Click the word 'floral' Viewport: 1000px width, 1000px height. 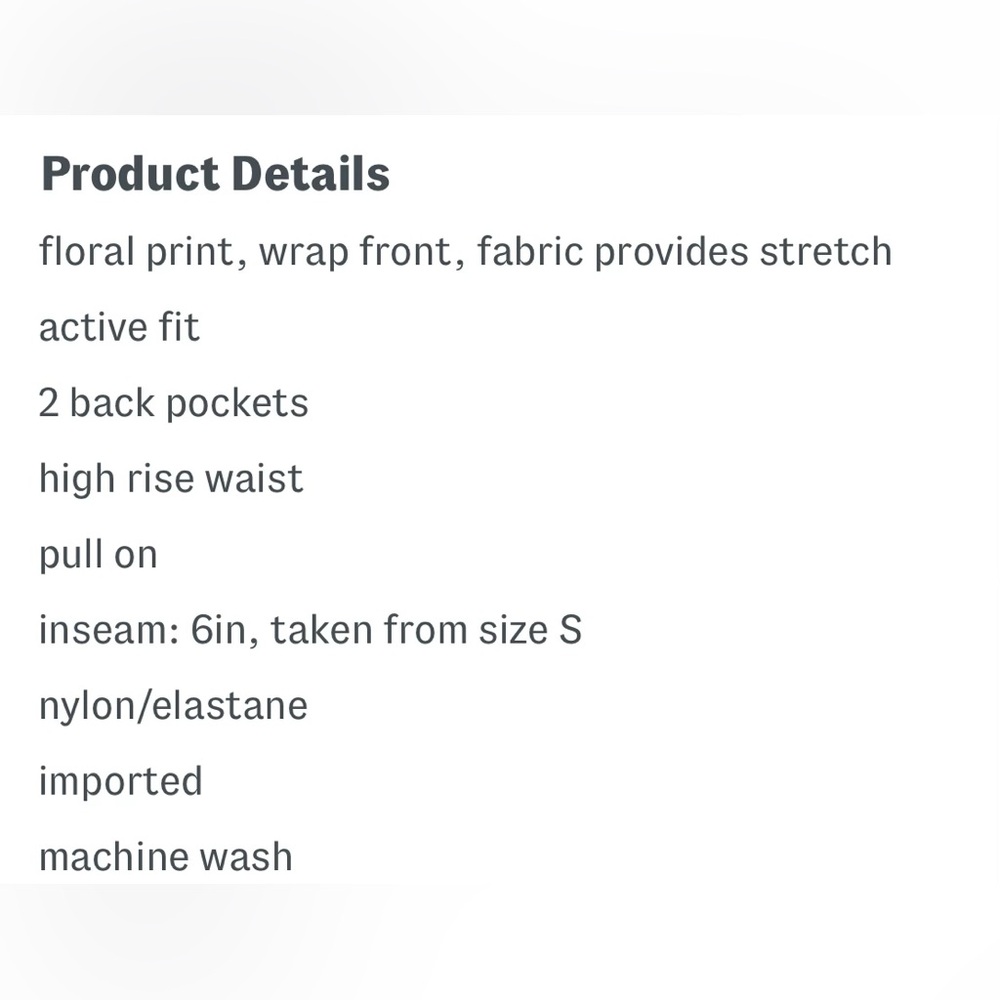87,251
